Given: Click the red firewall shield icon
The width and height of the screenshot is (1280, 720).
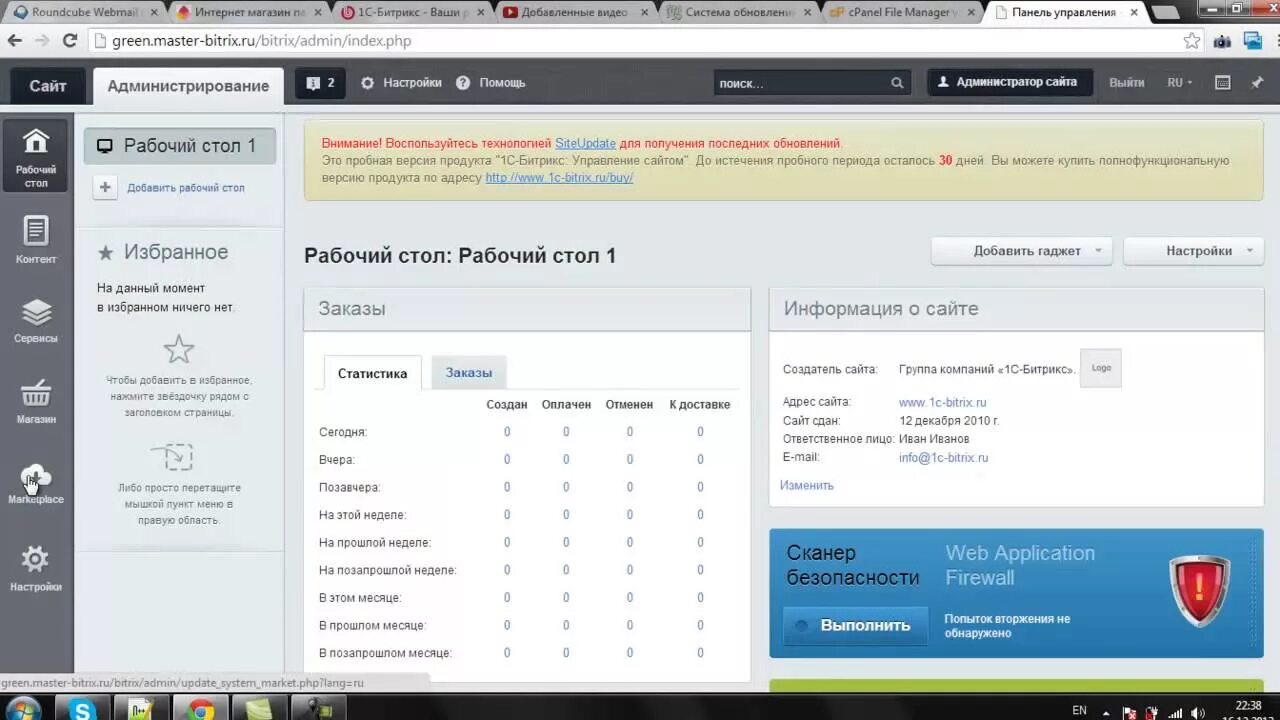Looking at the screenshot, I should point(1199,591).
